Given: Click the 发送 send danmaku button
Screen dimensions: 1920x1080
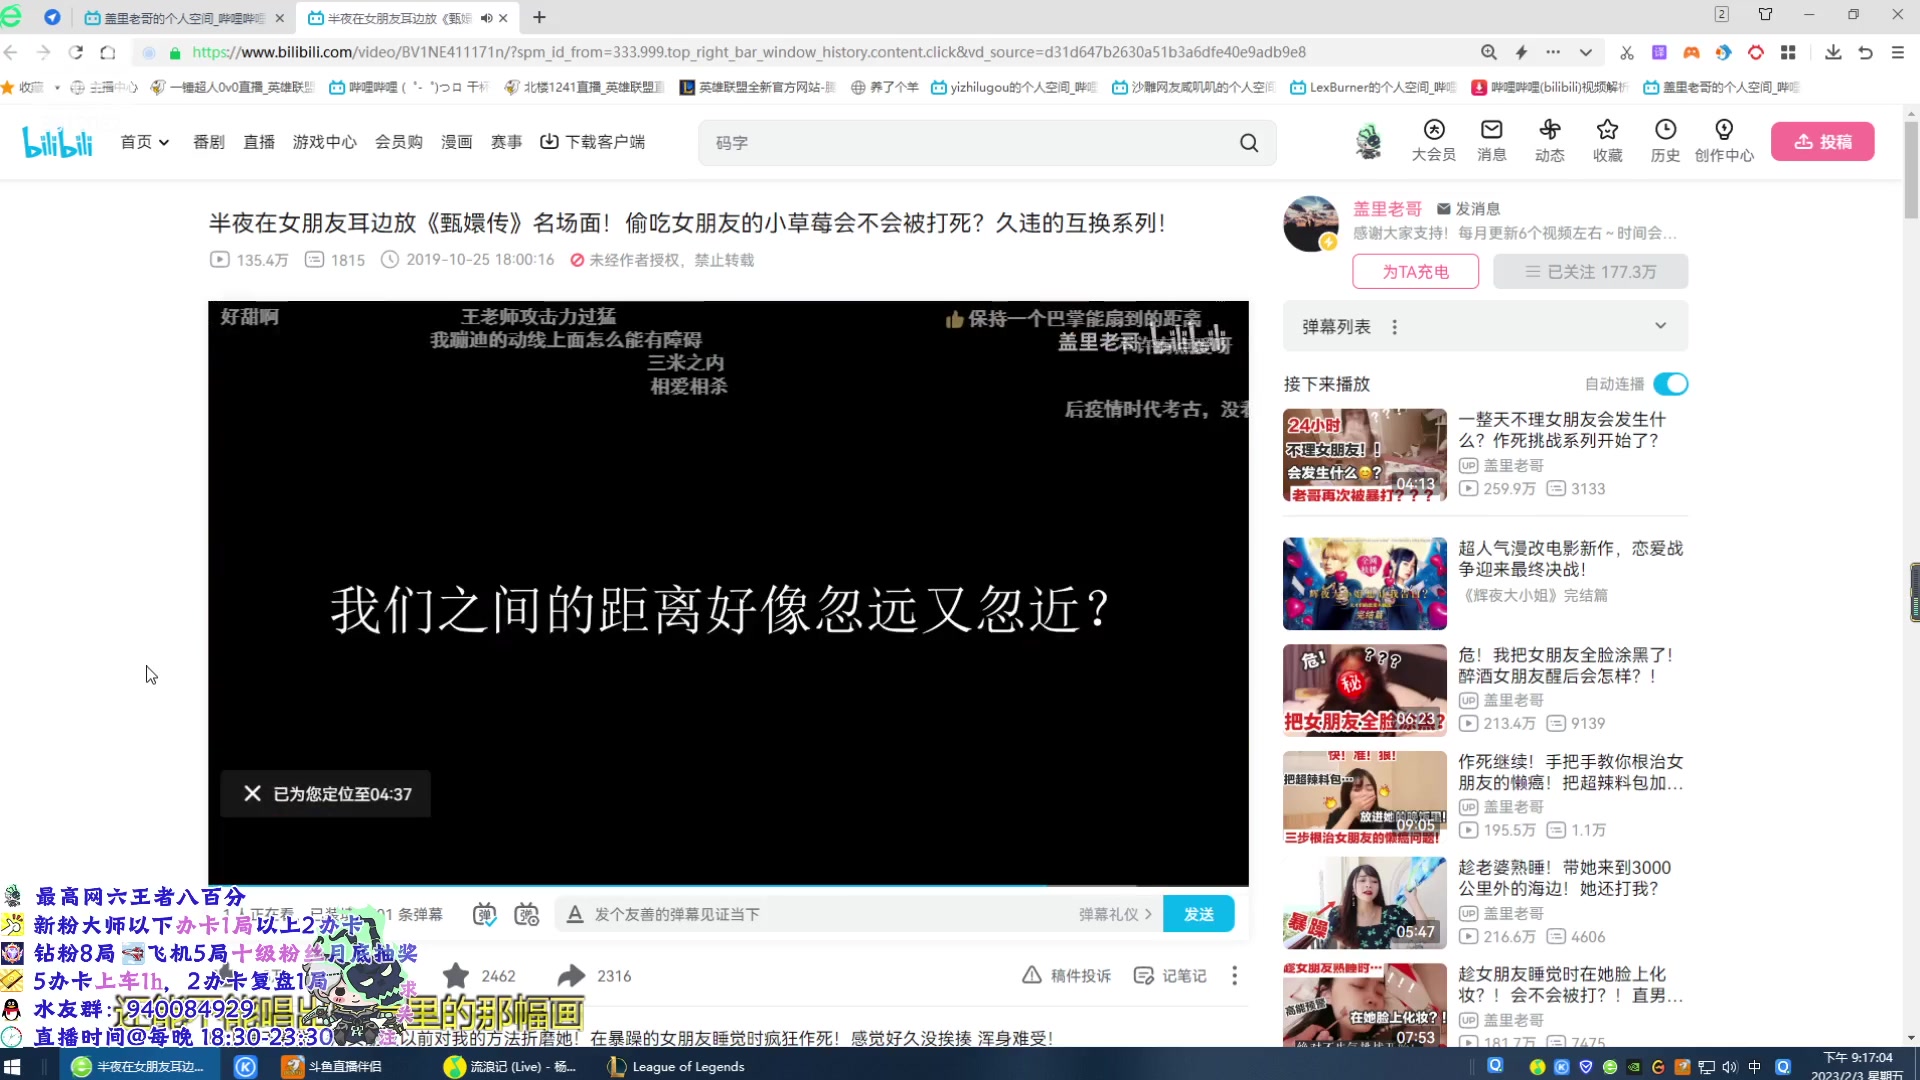Looking at the screenshot, I should click(x=1198, y=914).
